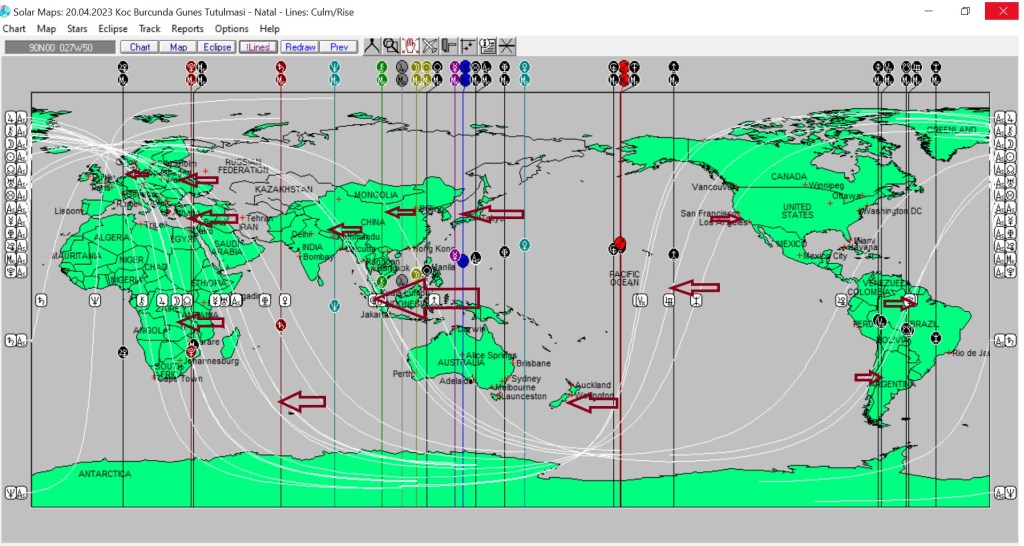This screenshot has height=546, width=1024.
Task: Open the Chart menu
Action: point(14,29)
